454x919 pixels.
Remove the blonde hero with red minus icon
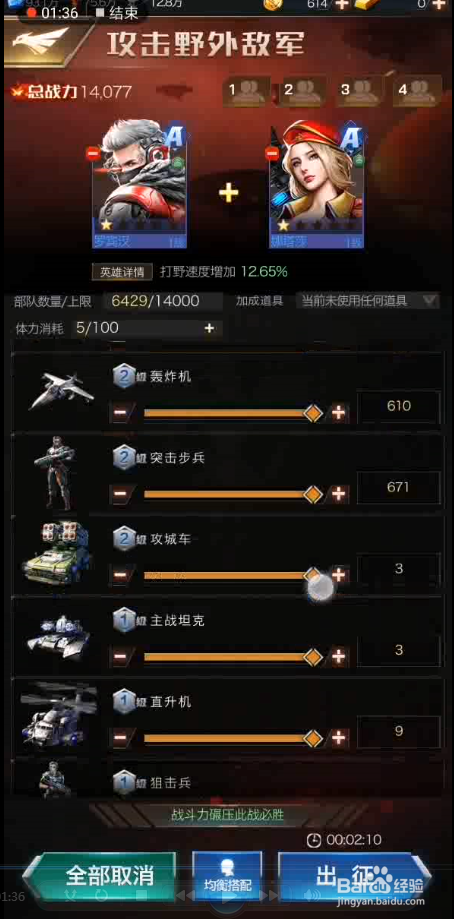[271, 154]
